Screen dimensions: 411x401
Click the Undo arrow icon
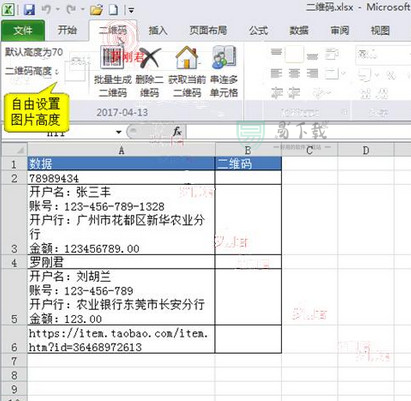point(46,10)
